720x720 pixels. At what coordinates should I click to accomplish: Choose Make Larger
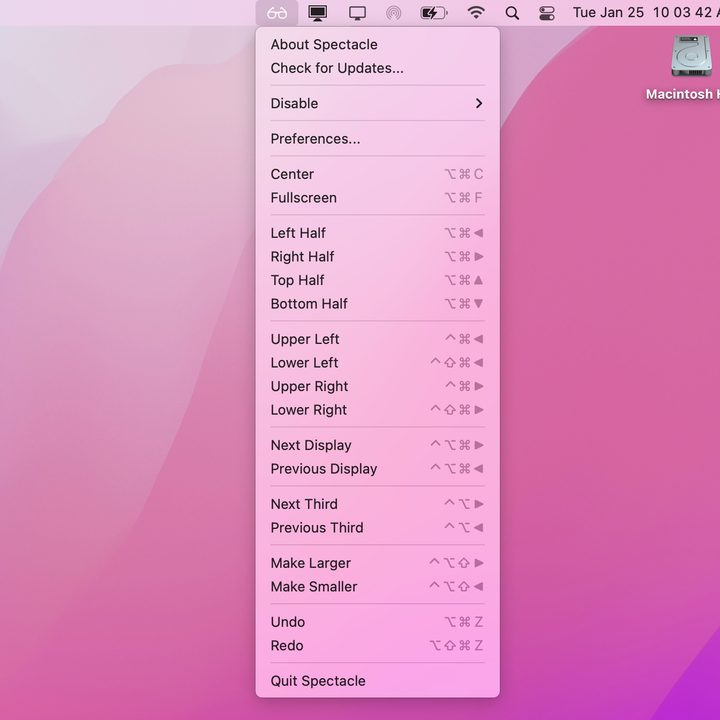click(x=377, y=563)
